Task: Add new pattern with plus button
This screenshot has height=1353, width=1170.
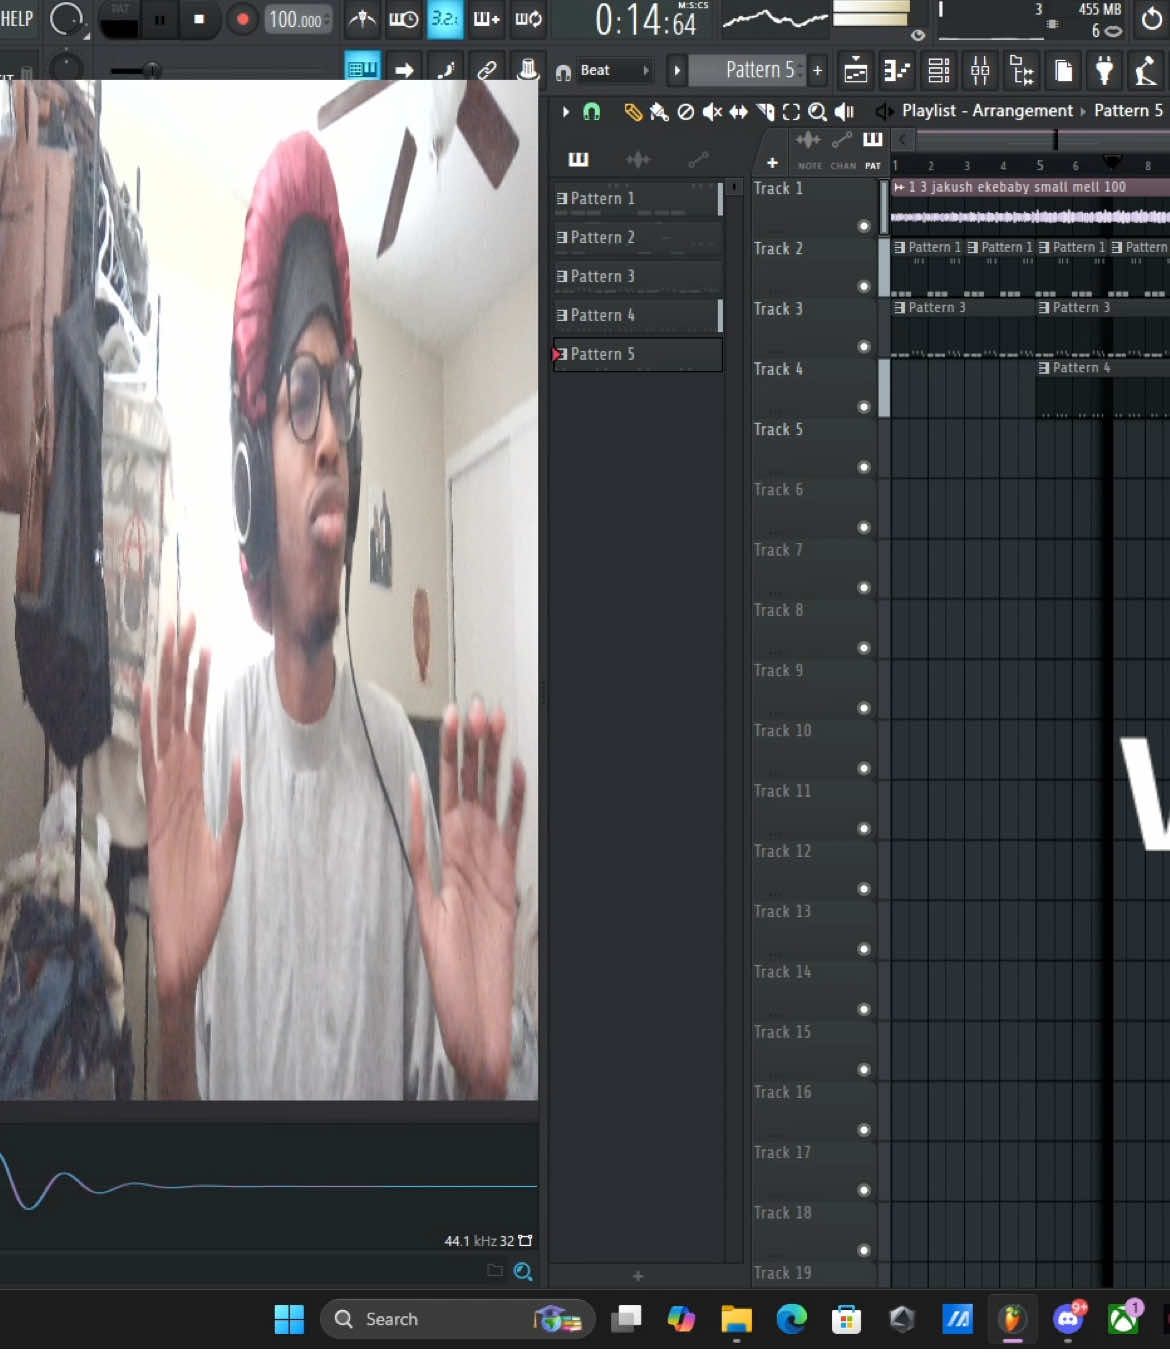Action: point(817,70)
